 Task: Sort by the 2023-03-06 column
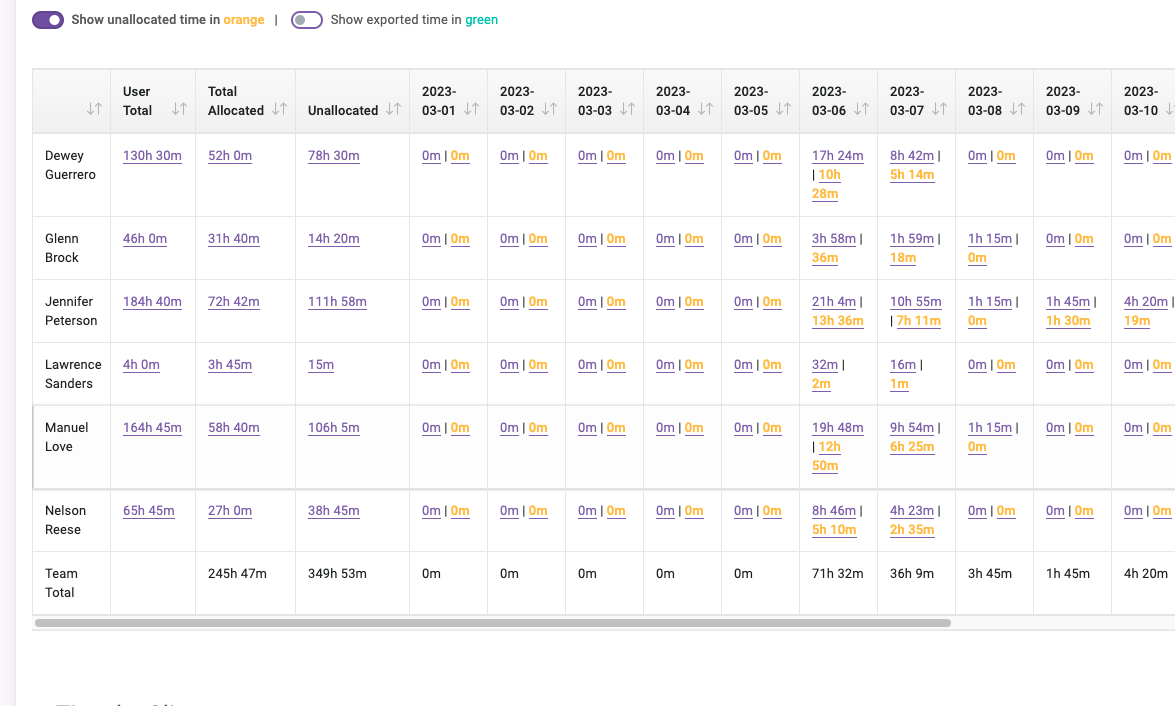(x=861, y=109)
